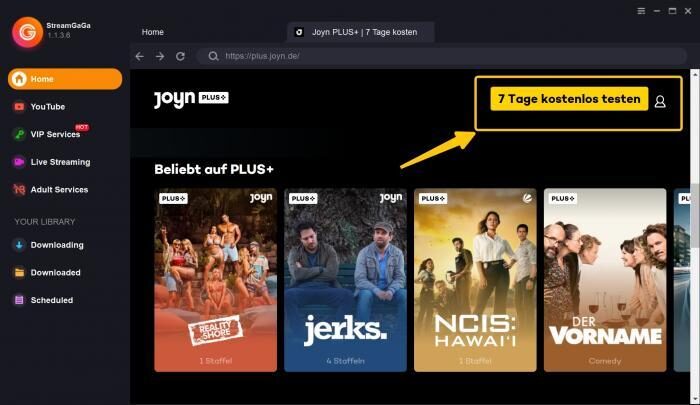Click 'YOUR LIBRARY' heading
The image size is (700, 405).
(x=45, y=222)
